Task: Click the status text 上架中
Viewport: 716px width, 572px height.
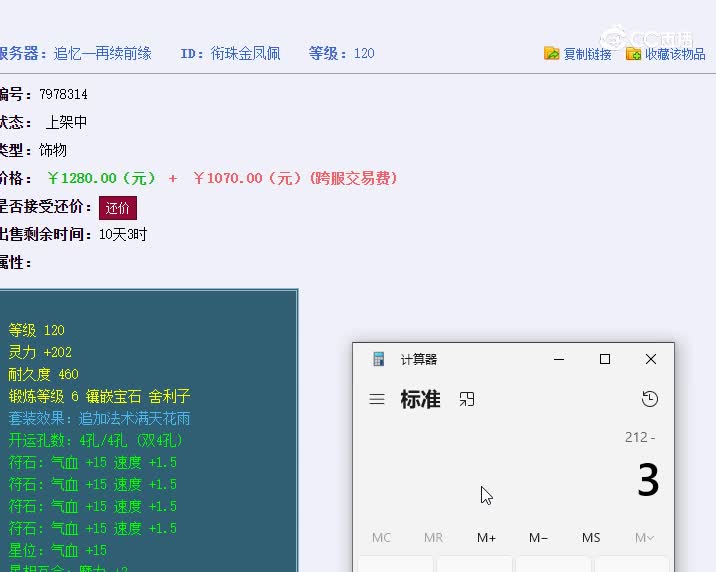Action: [66, 122]
